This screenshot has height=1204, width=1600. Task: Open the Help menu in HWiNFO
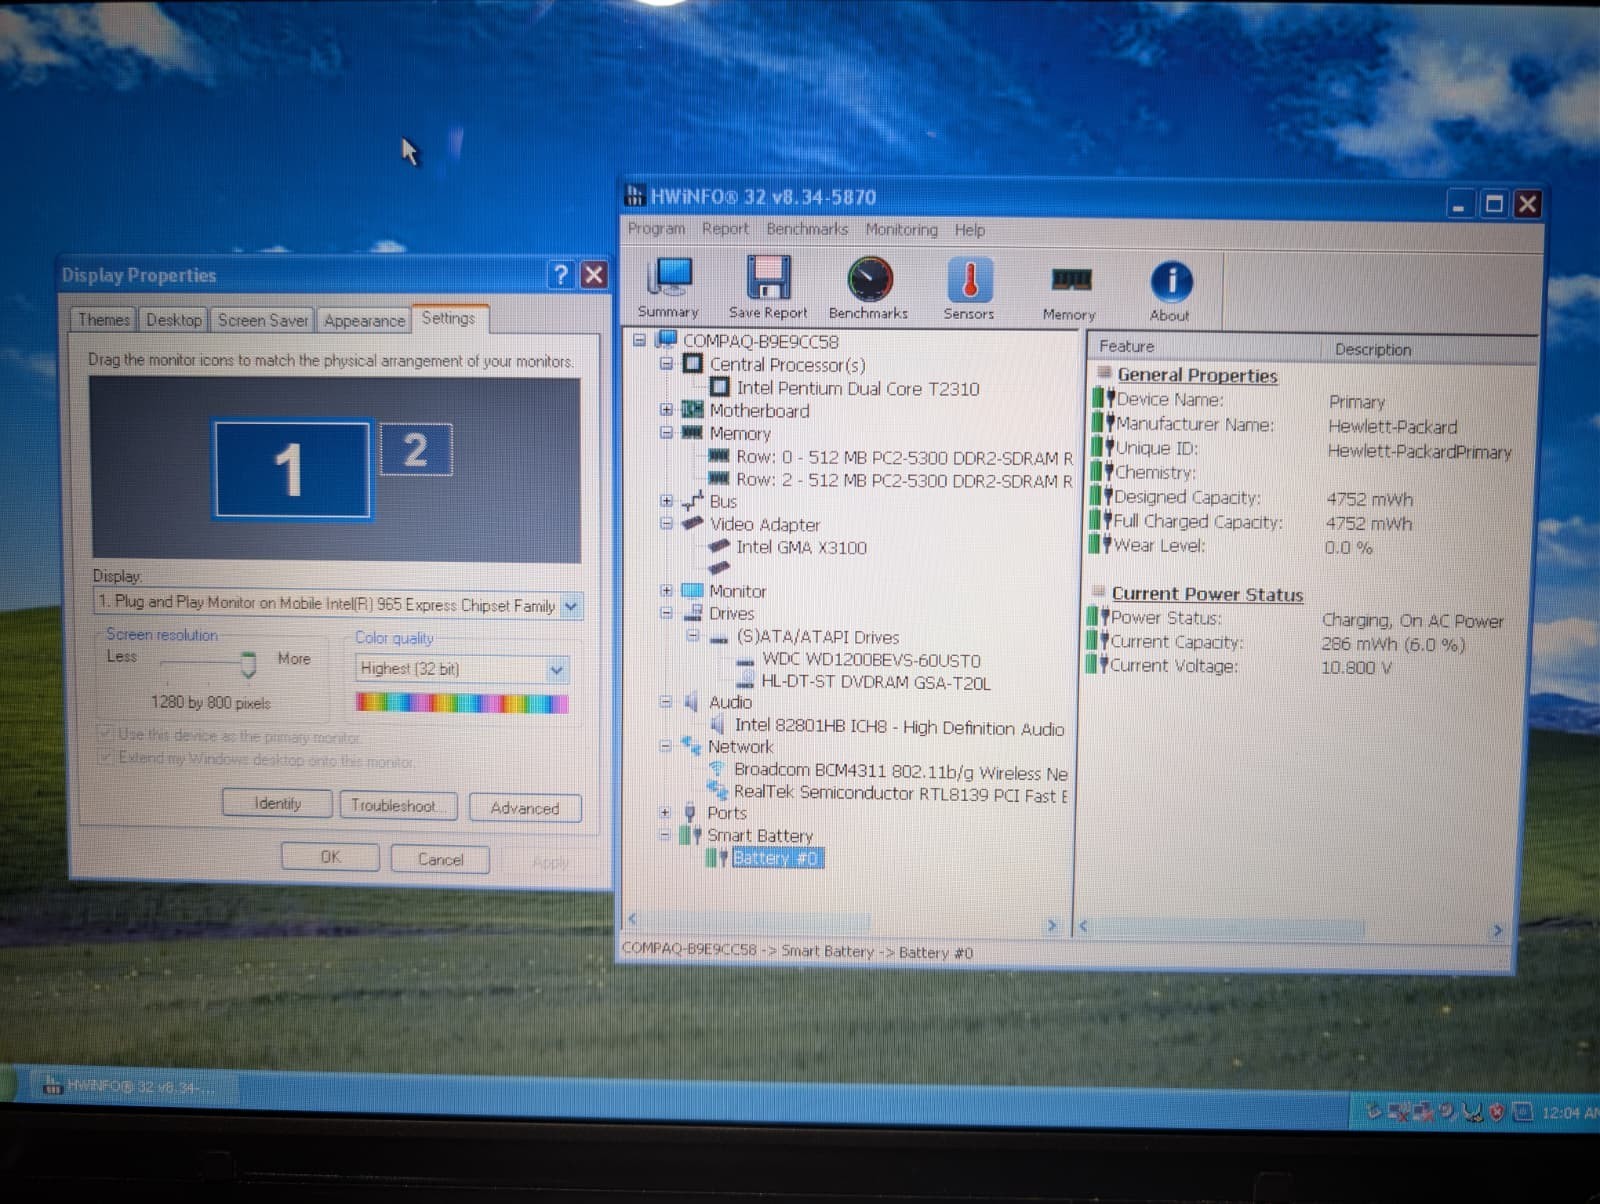click(x=969, y=230)
